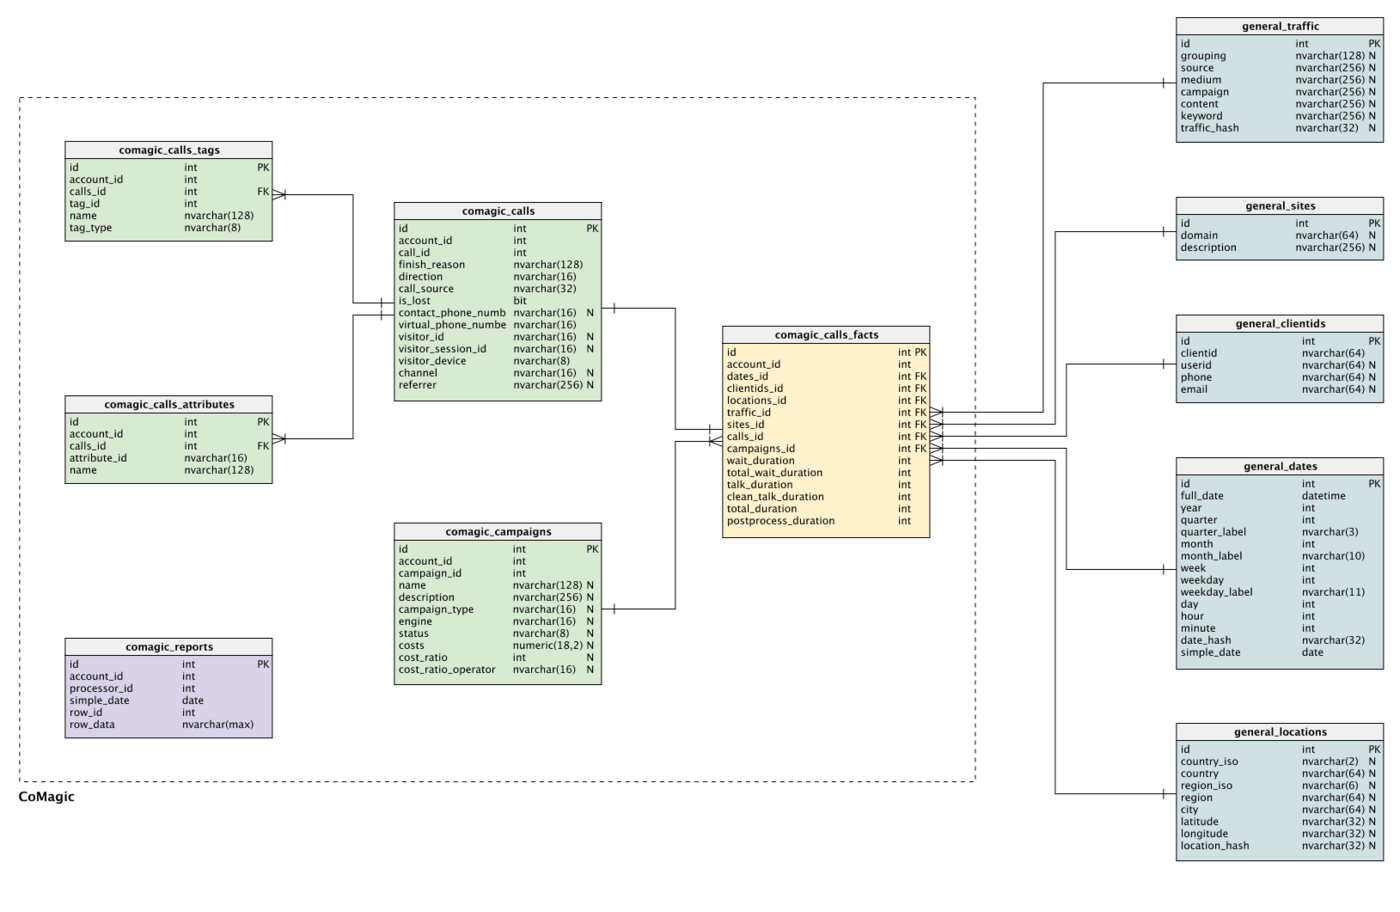The image size is (1400, 912).
Task: Select the clientids_id foreign key row
Action: (826, 389)
